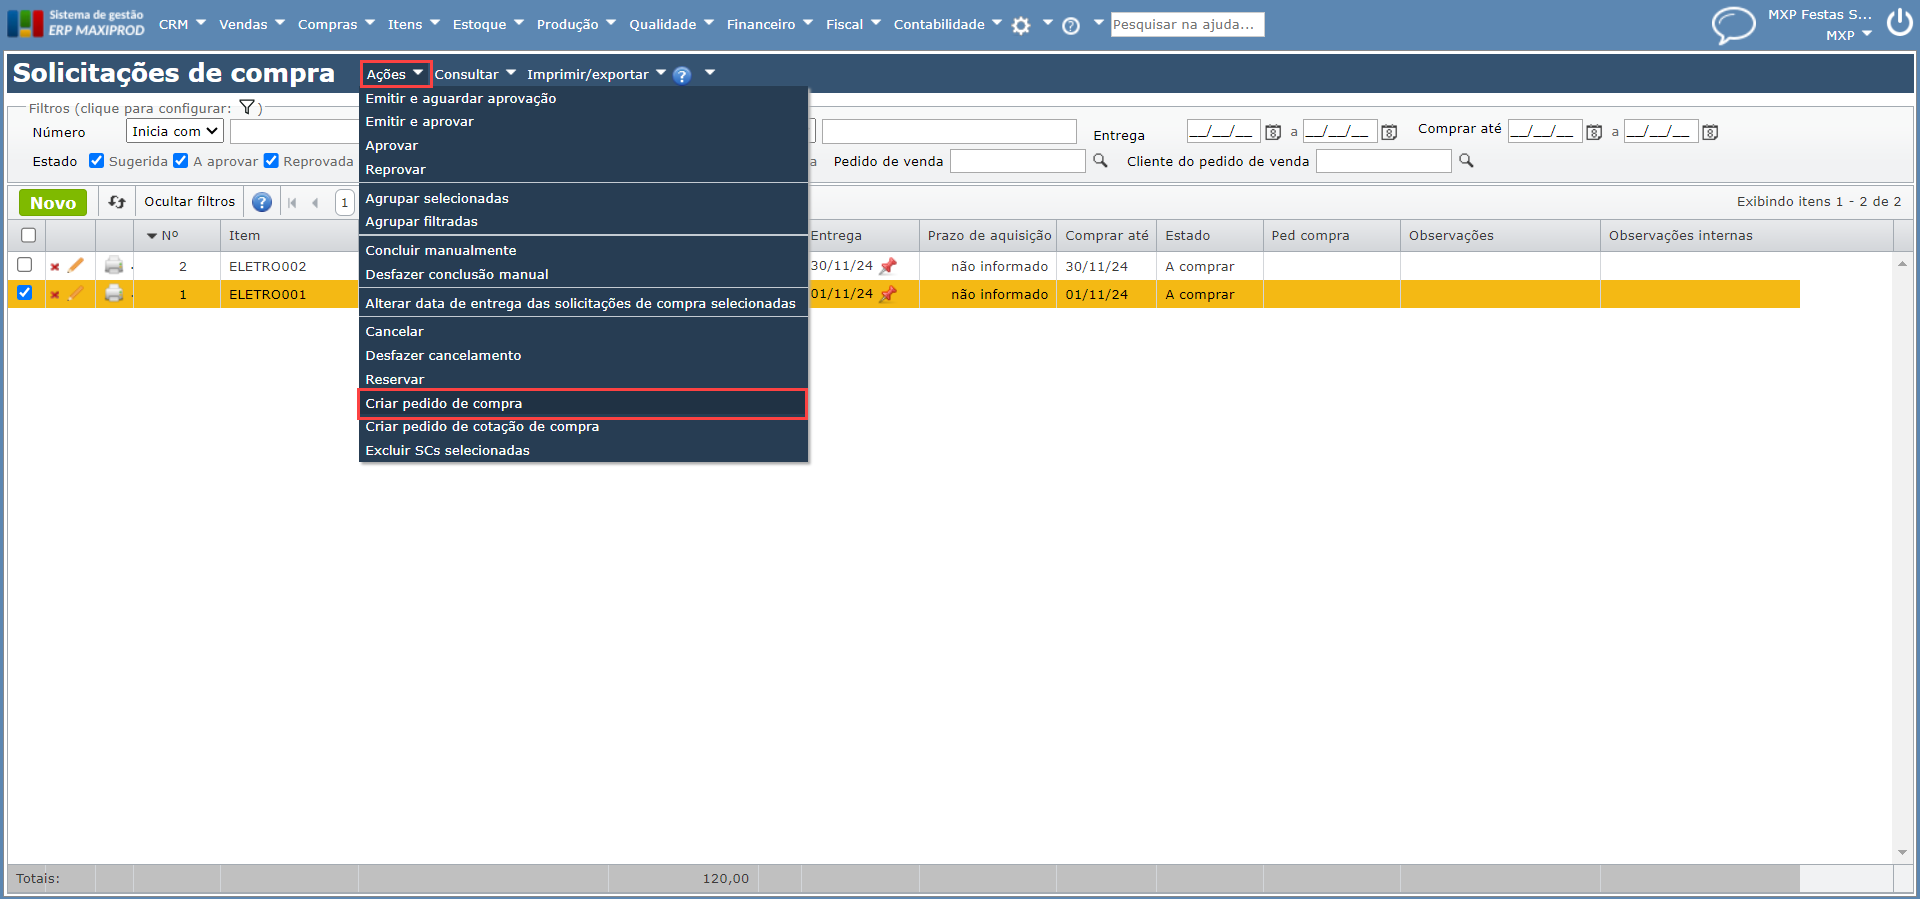Click the Pedido de venda input field
1920x899 pixels.
[x=1018, y=161]
